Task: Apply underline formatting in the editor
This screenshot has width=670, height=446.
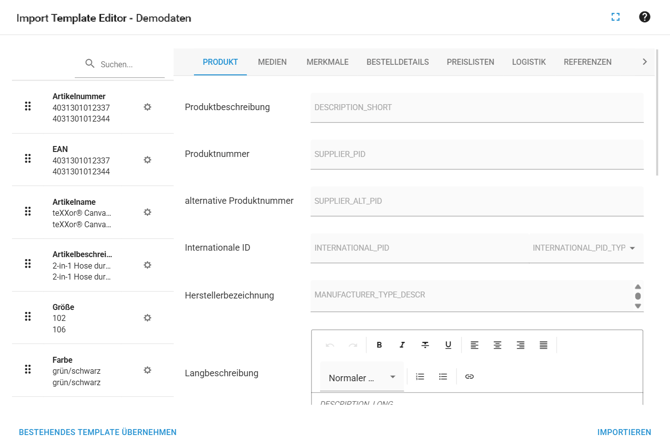Action: point(448,345)
